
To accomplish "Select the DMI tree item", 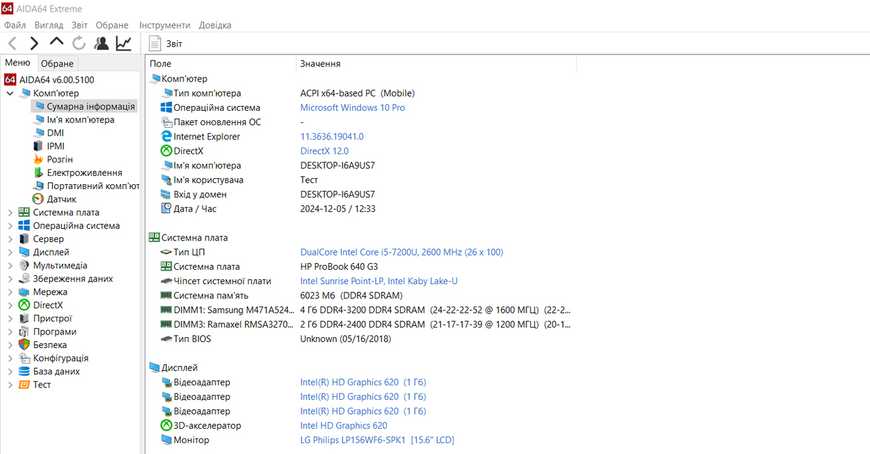I will pos(49,133).
